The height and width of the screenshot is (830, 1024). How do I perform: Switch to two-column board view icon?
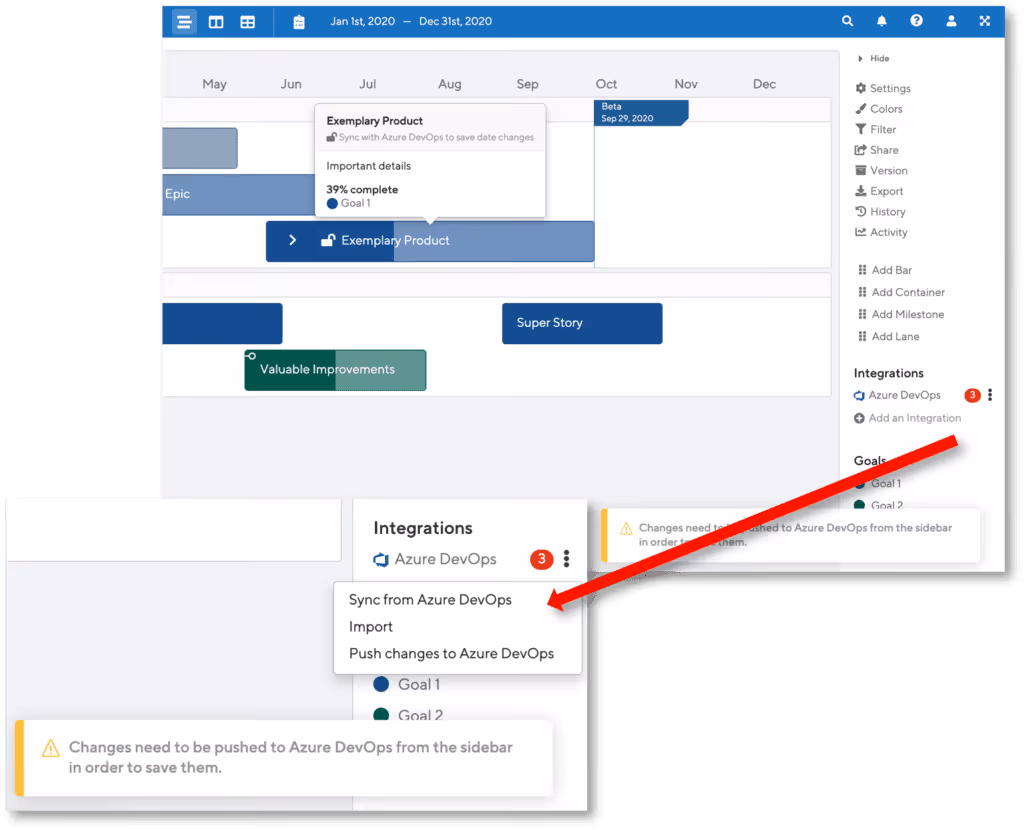[x=216, y=22]
